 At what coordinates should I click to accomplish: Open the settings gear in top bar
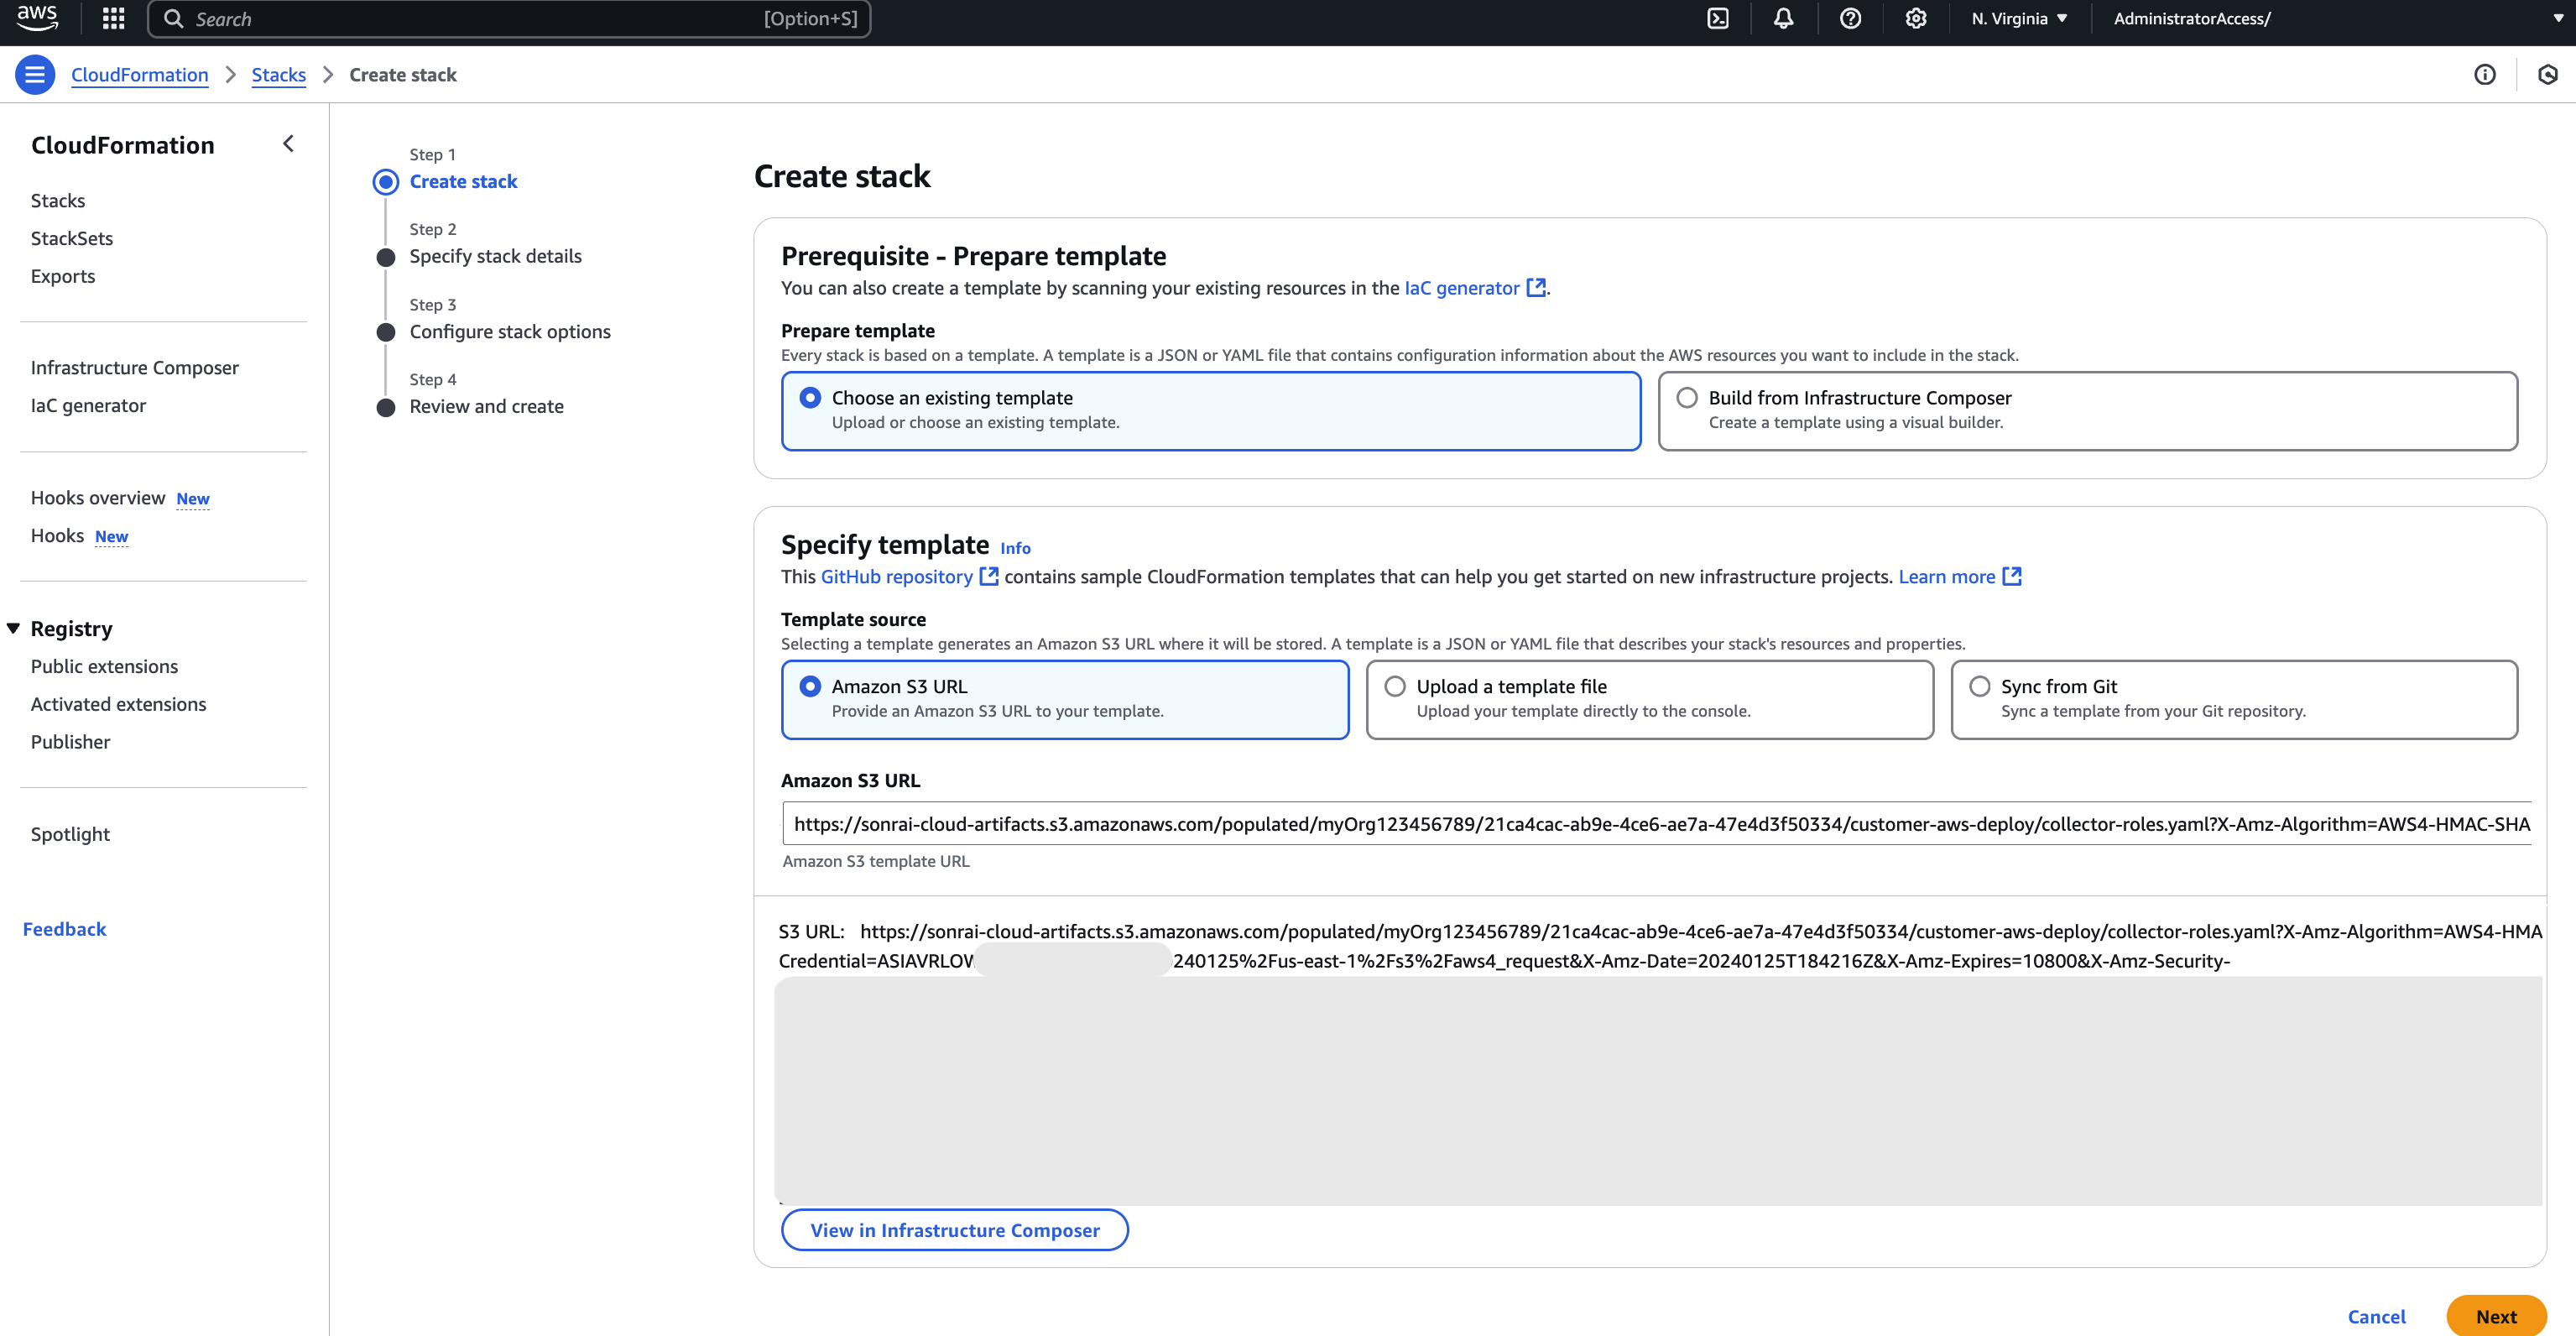pos(1915,18)
